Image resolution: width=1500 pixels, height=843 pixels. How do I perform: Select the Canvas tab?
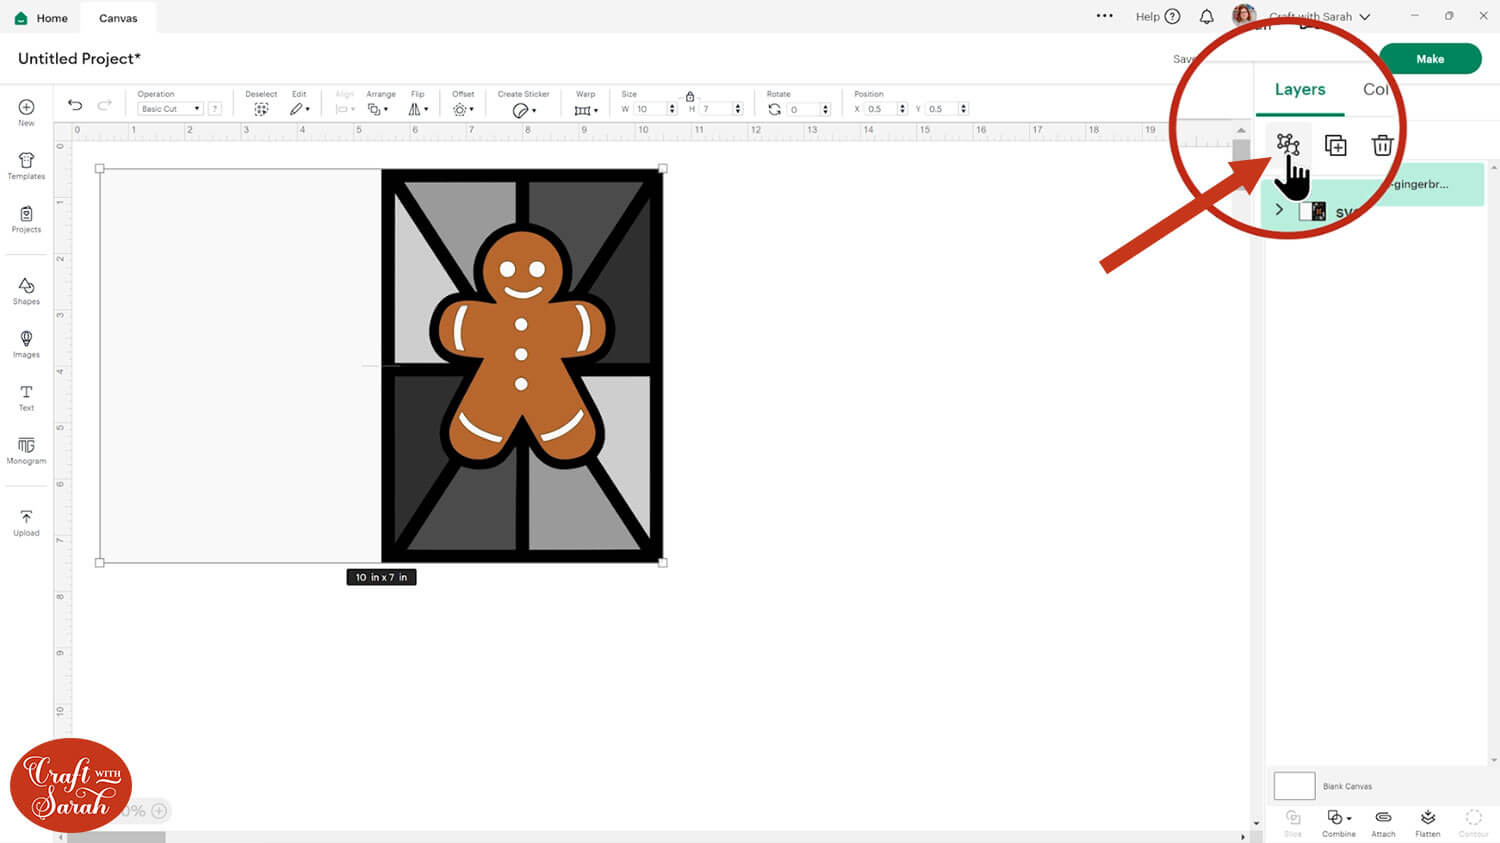click(118, 18)
